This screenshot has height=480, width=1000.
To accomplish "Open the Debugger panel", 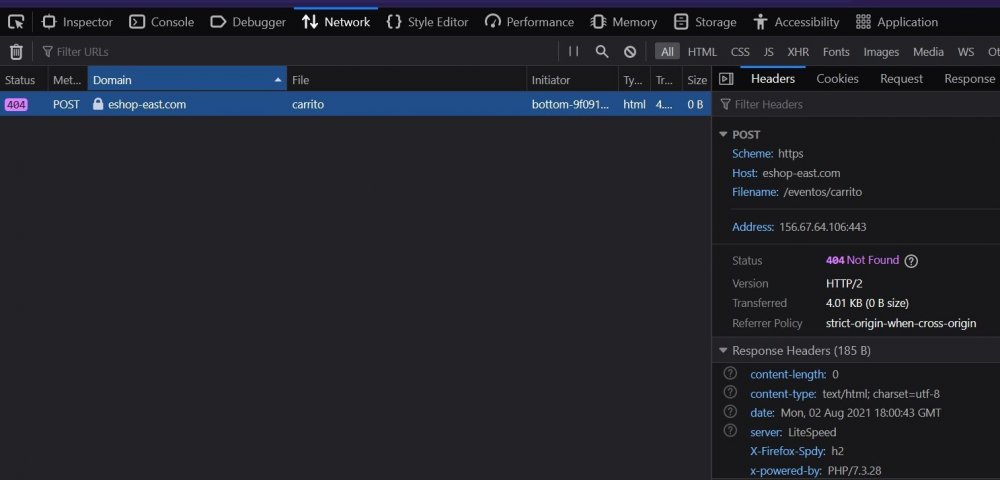I will [247, 22].
